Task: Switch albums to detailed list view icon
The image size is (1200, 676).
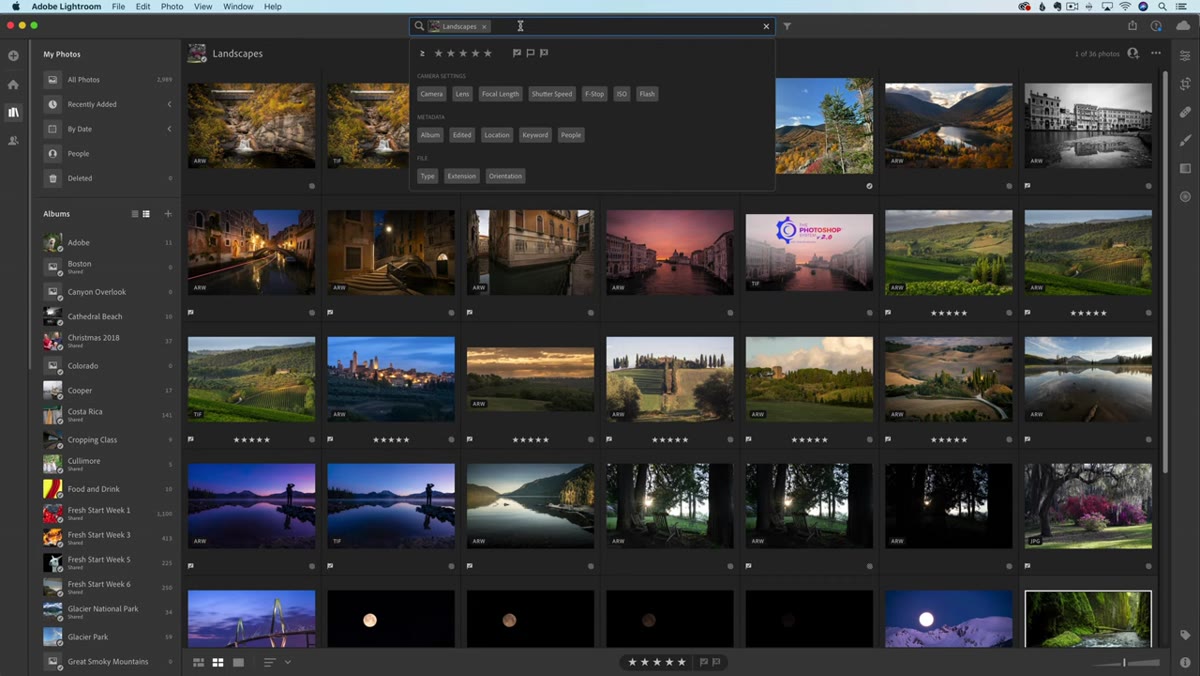Action: pyautogui.click(x=146, y=214)
